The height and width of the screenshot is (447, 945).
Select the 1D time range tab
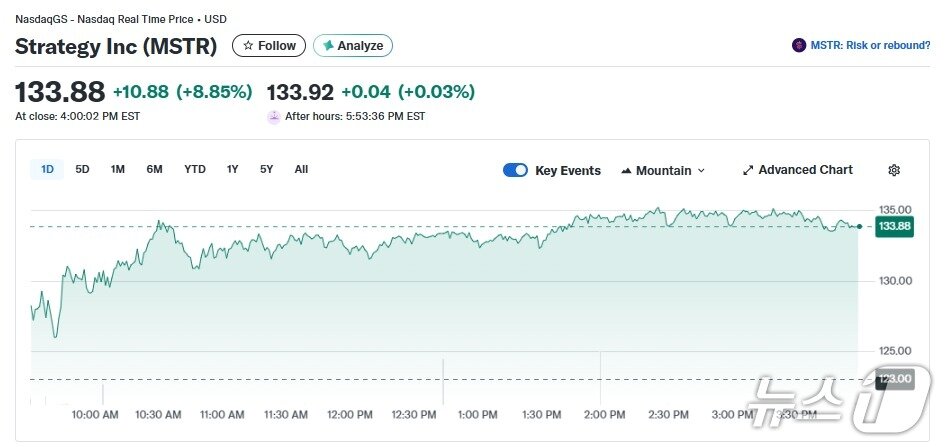coord(47,170)
